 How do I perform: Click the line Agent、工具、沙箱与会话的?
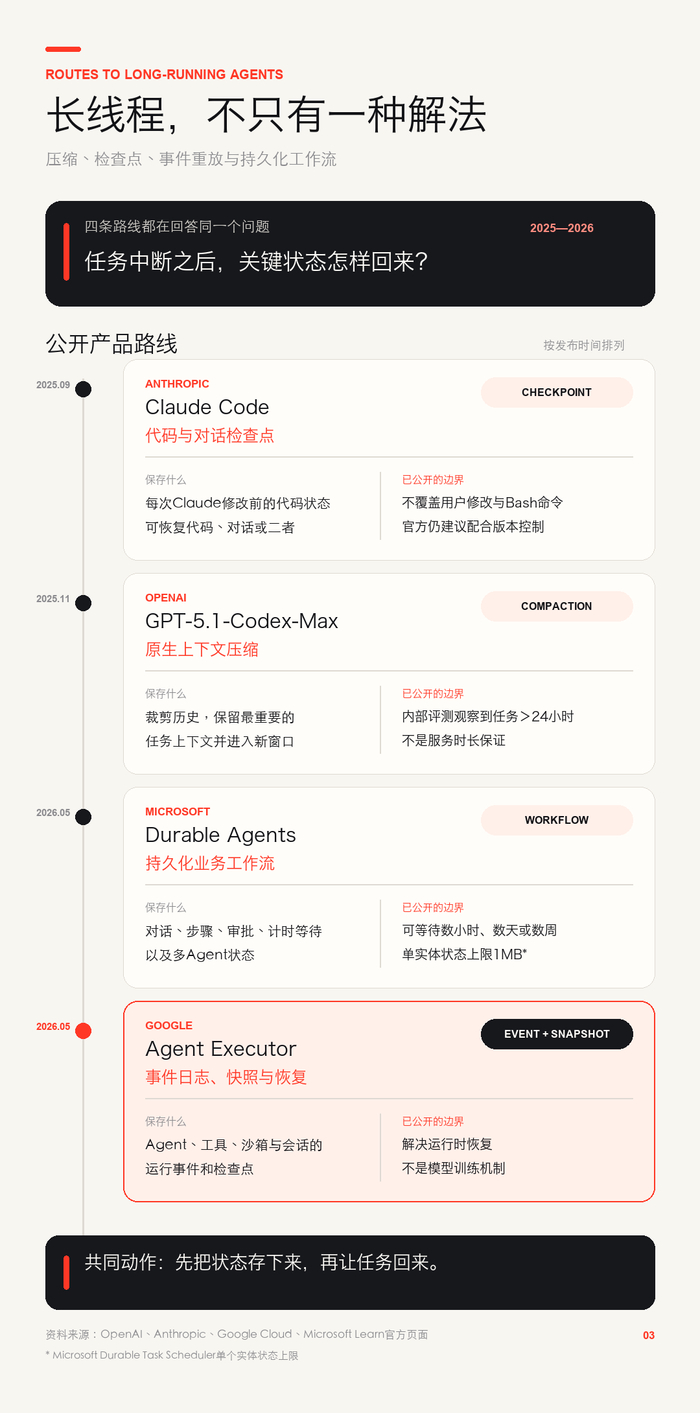(x=234, y=1145)
